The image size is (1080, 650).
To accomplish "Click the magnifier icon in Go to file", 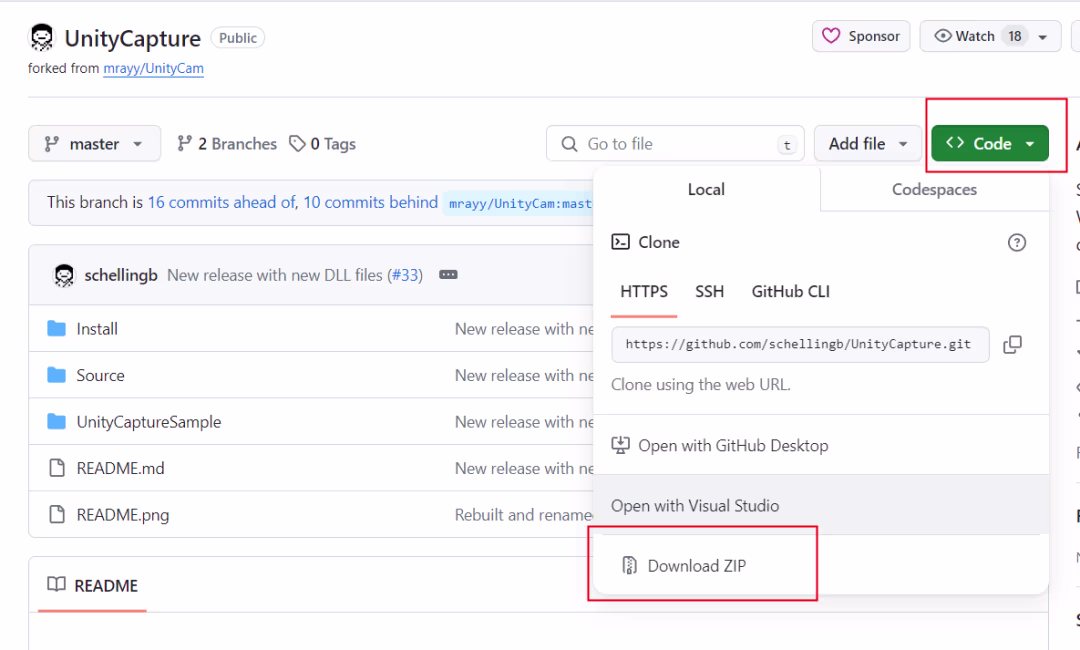I will click(569, 144).
